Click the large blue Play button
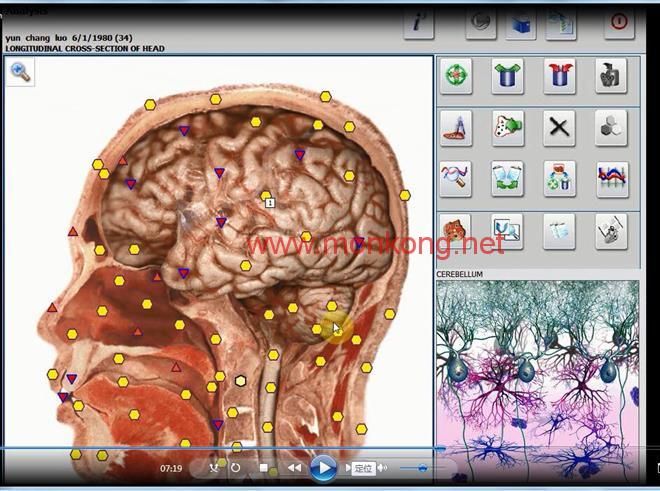Screen dimensions: 660x491 [323, 468]
